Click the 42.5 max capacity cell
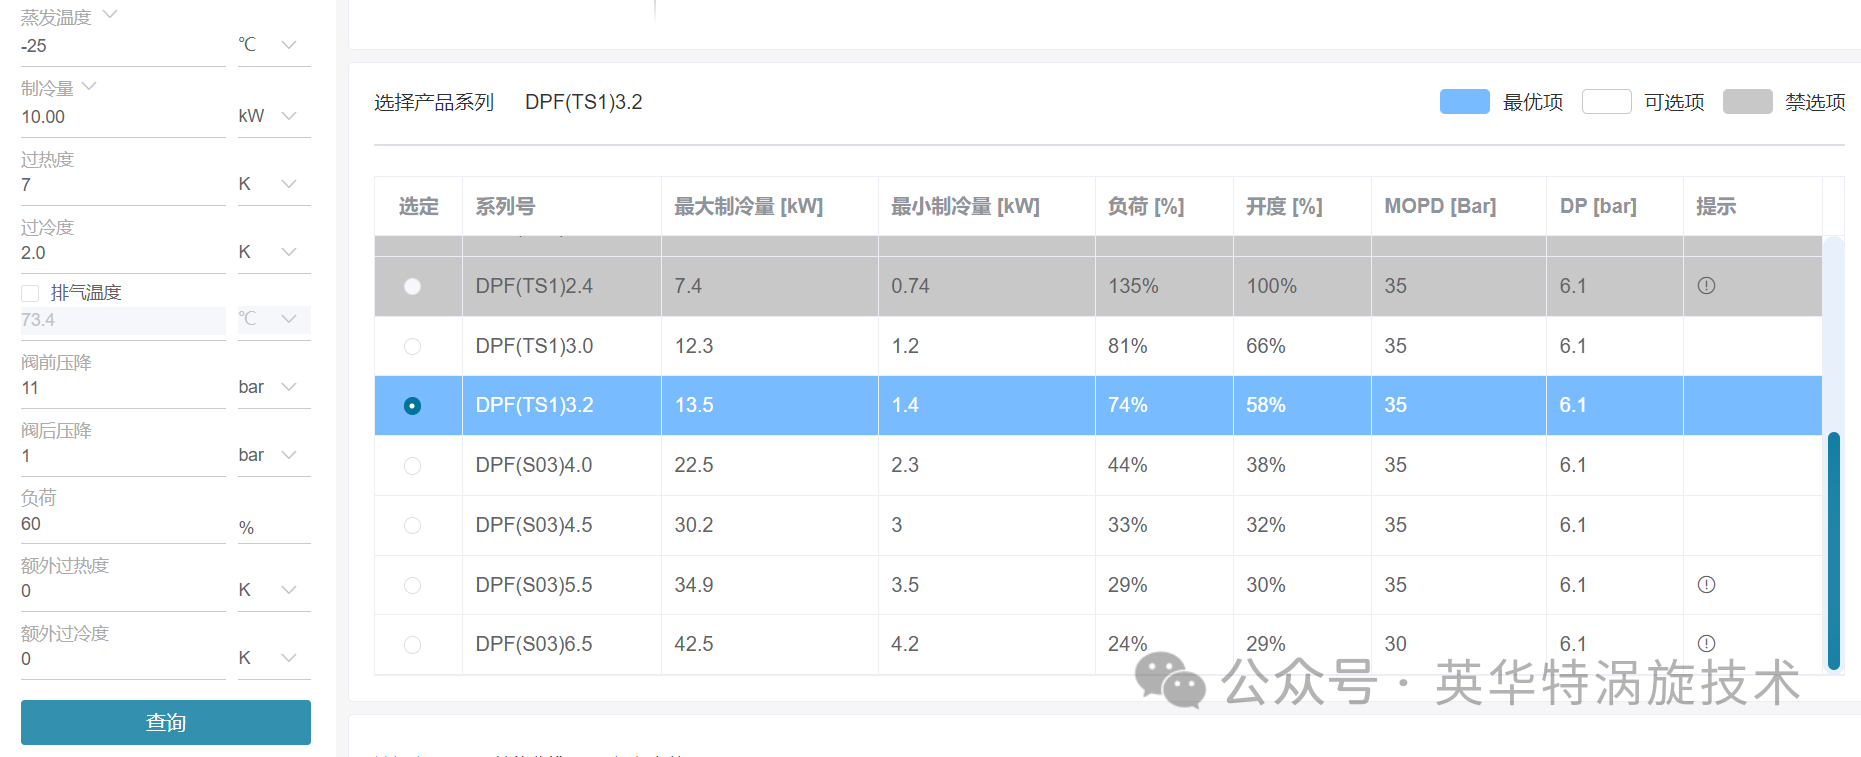The width and height of the screenshot is (1861, 757). pos(770,645)
